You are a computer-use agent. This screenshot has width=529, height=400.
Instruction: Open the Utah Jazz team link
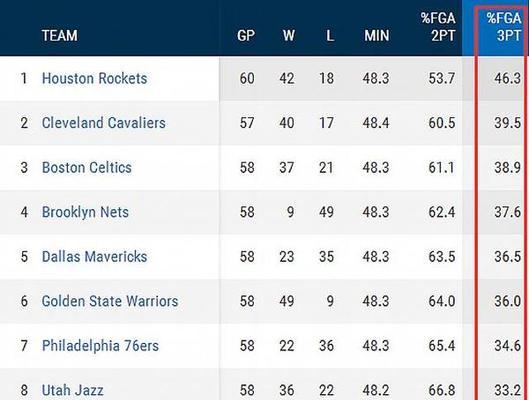click(73, 390)
